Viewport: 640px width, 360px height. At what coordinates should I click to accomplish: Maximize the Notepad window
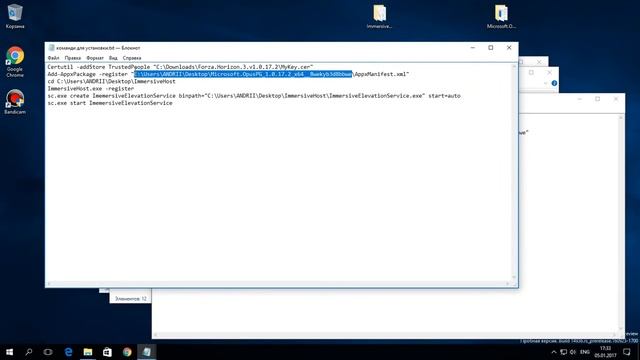pos(491,48)
